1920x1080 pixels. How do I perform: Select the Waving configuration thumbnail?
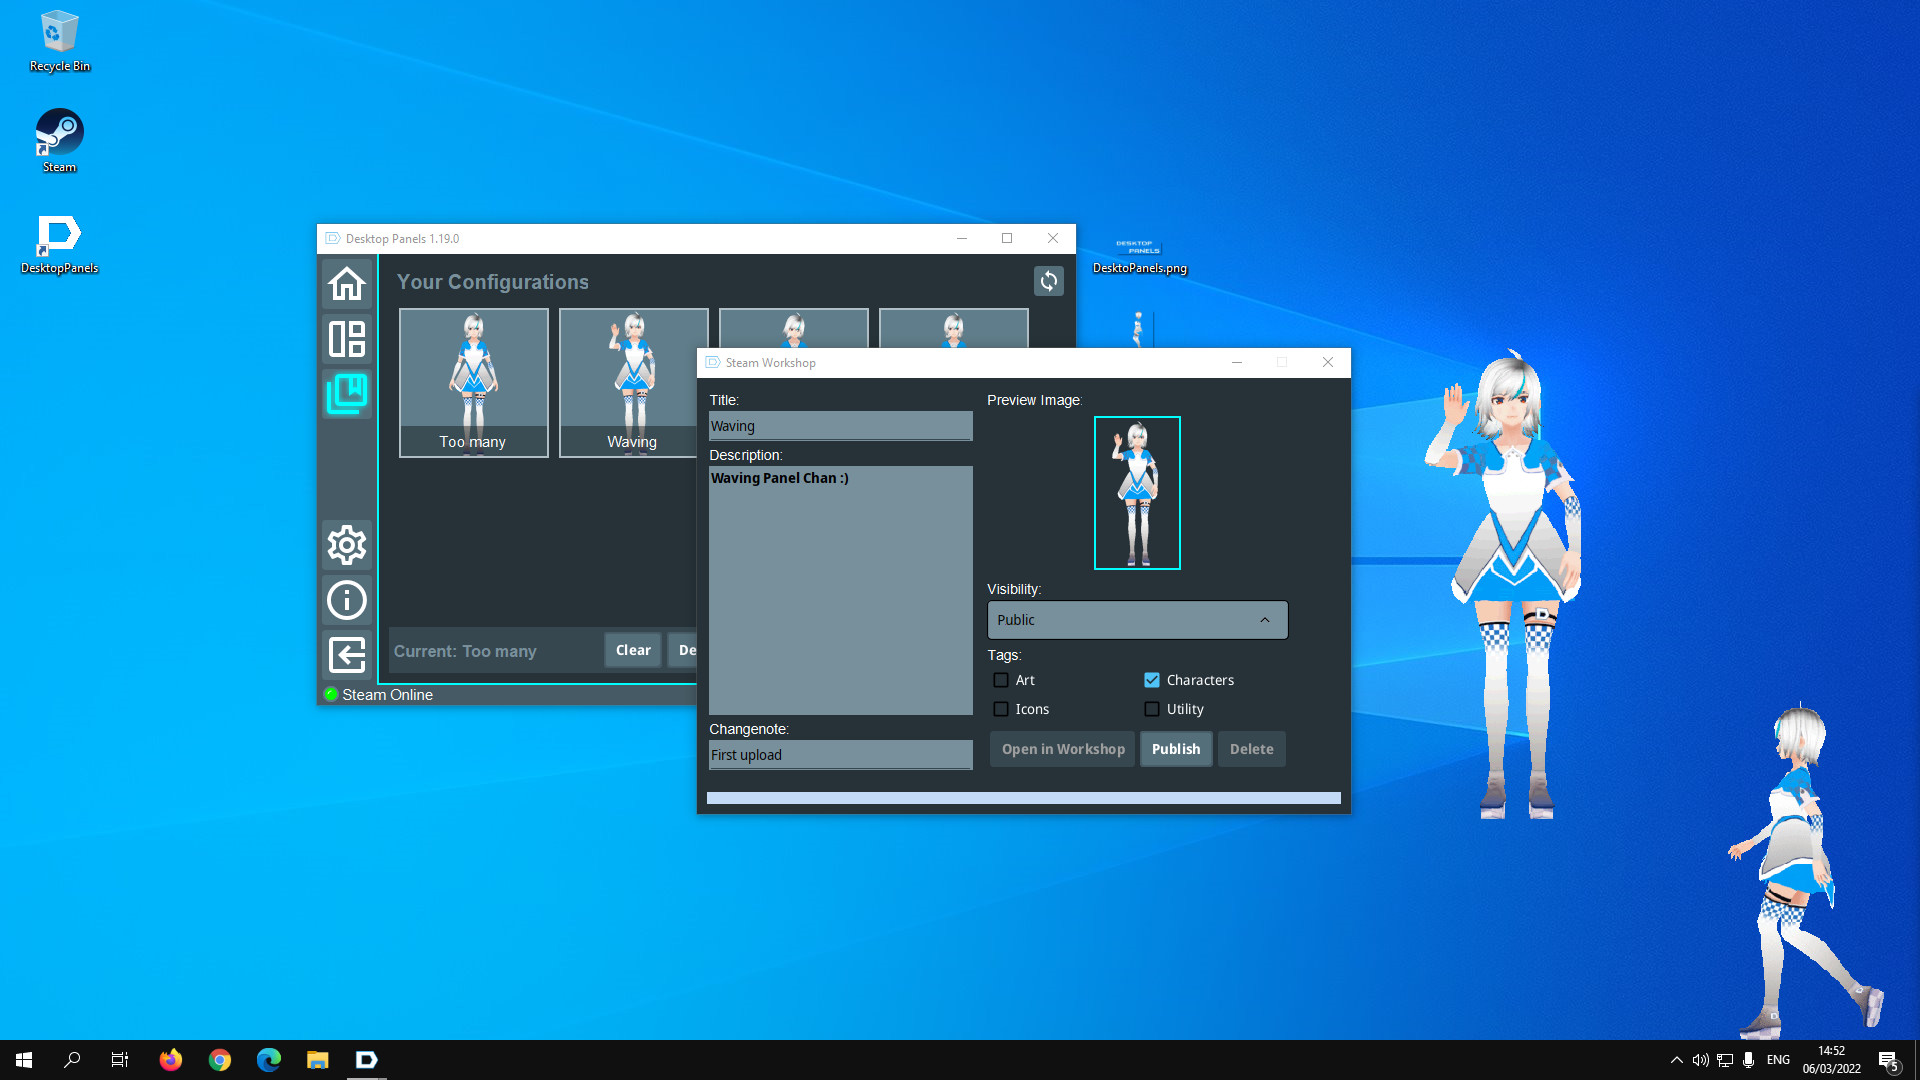click(x=632, y=382)
